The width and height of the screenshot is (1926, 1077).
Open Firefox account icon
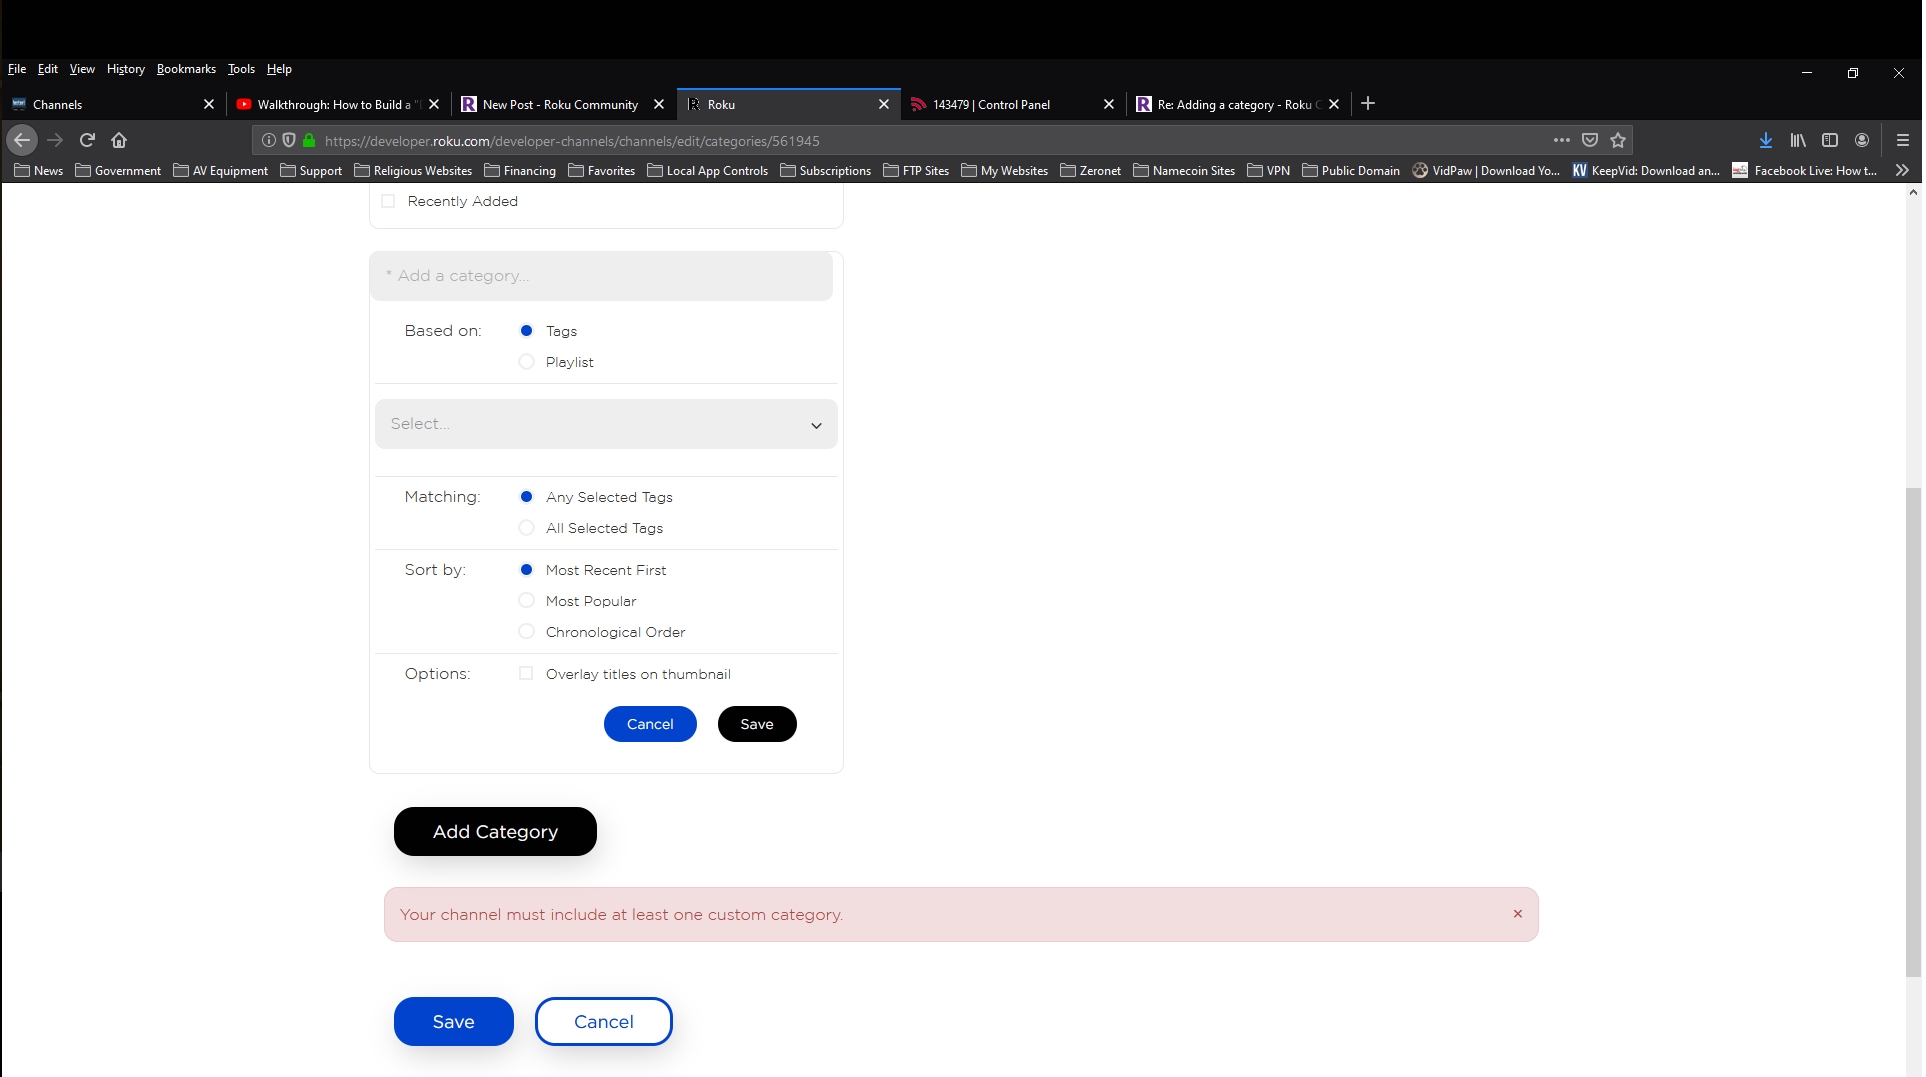click(1862, 140)
